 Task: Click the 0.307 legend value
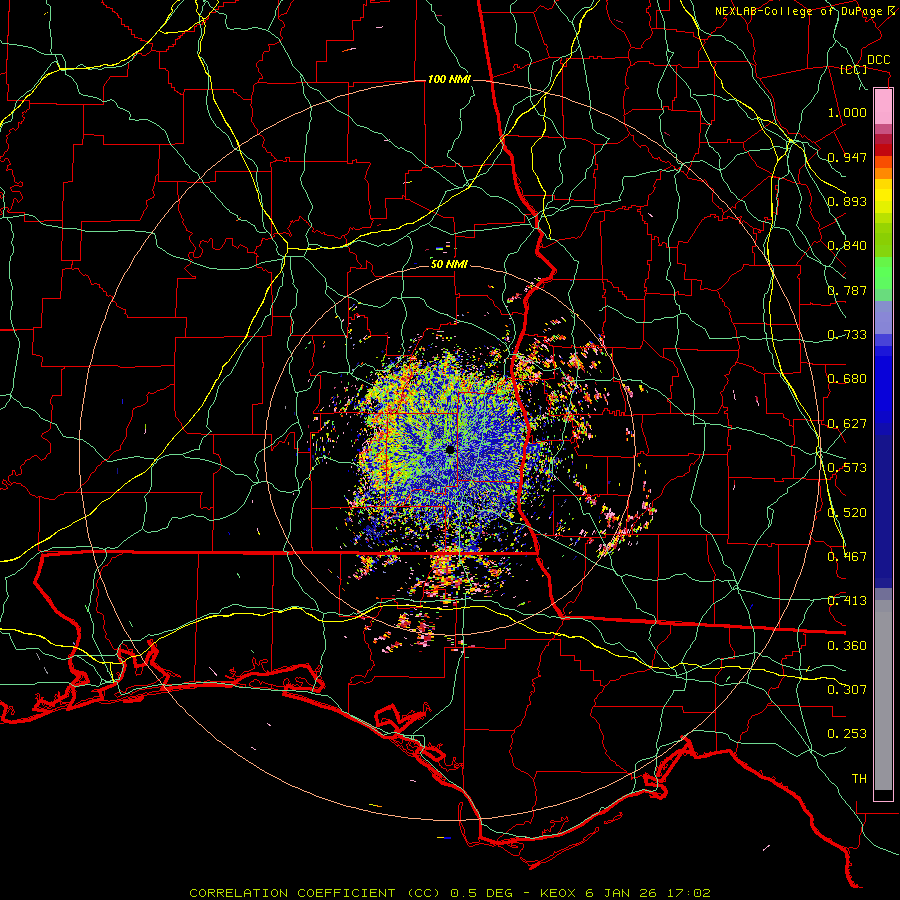847,690
